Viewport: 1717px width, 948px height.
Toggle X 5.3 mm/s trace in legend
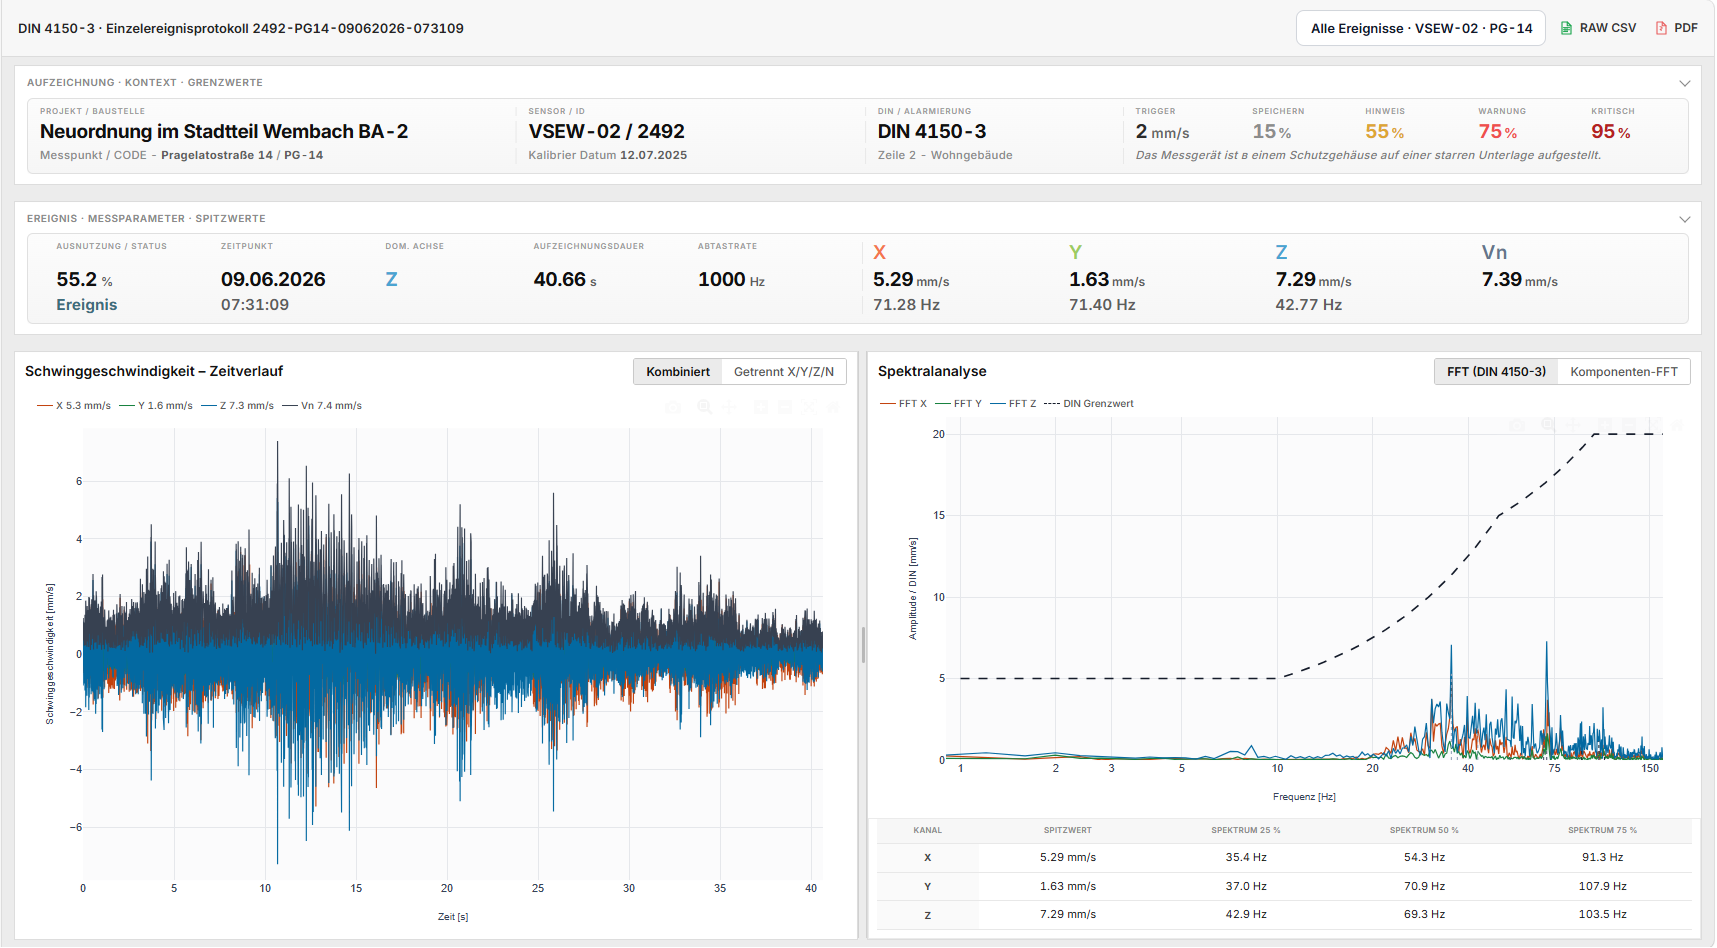[x=74, y=406]
